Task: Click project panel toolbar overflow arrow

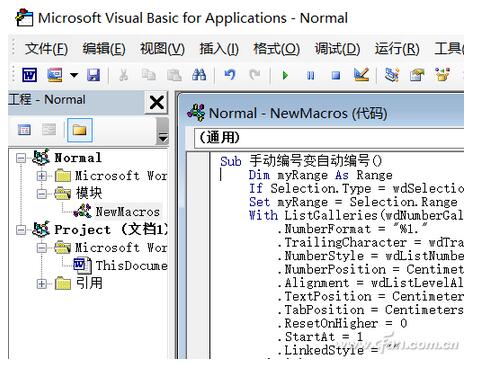Action: click(163, 137)
